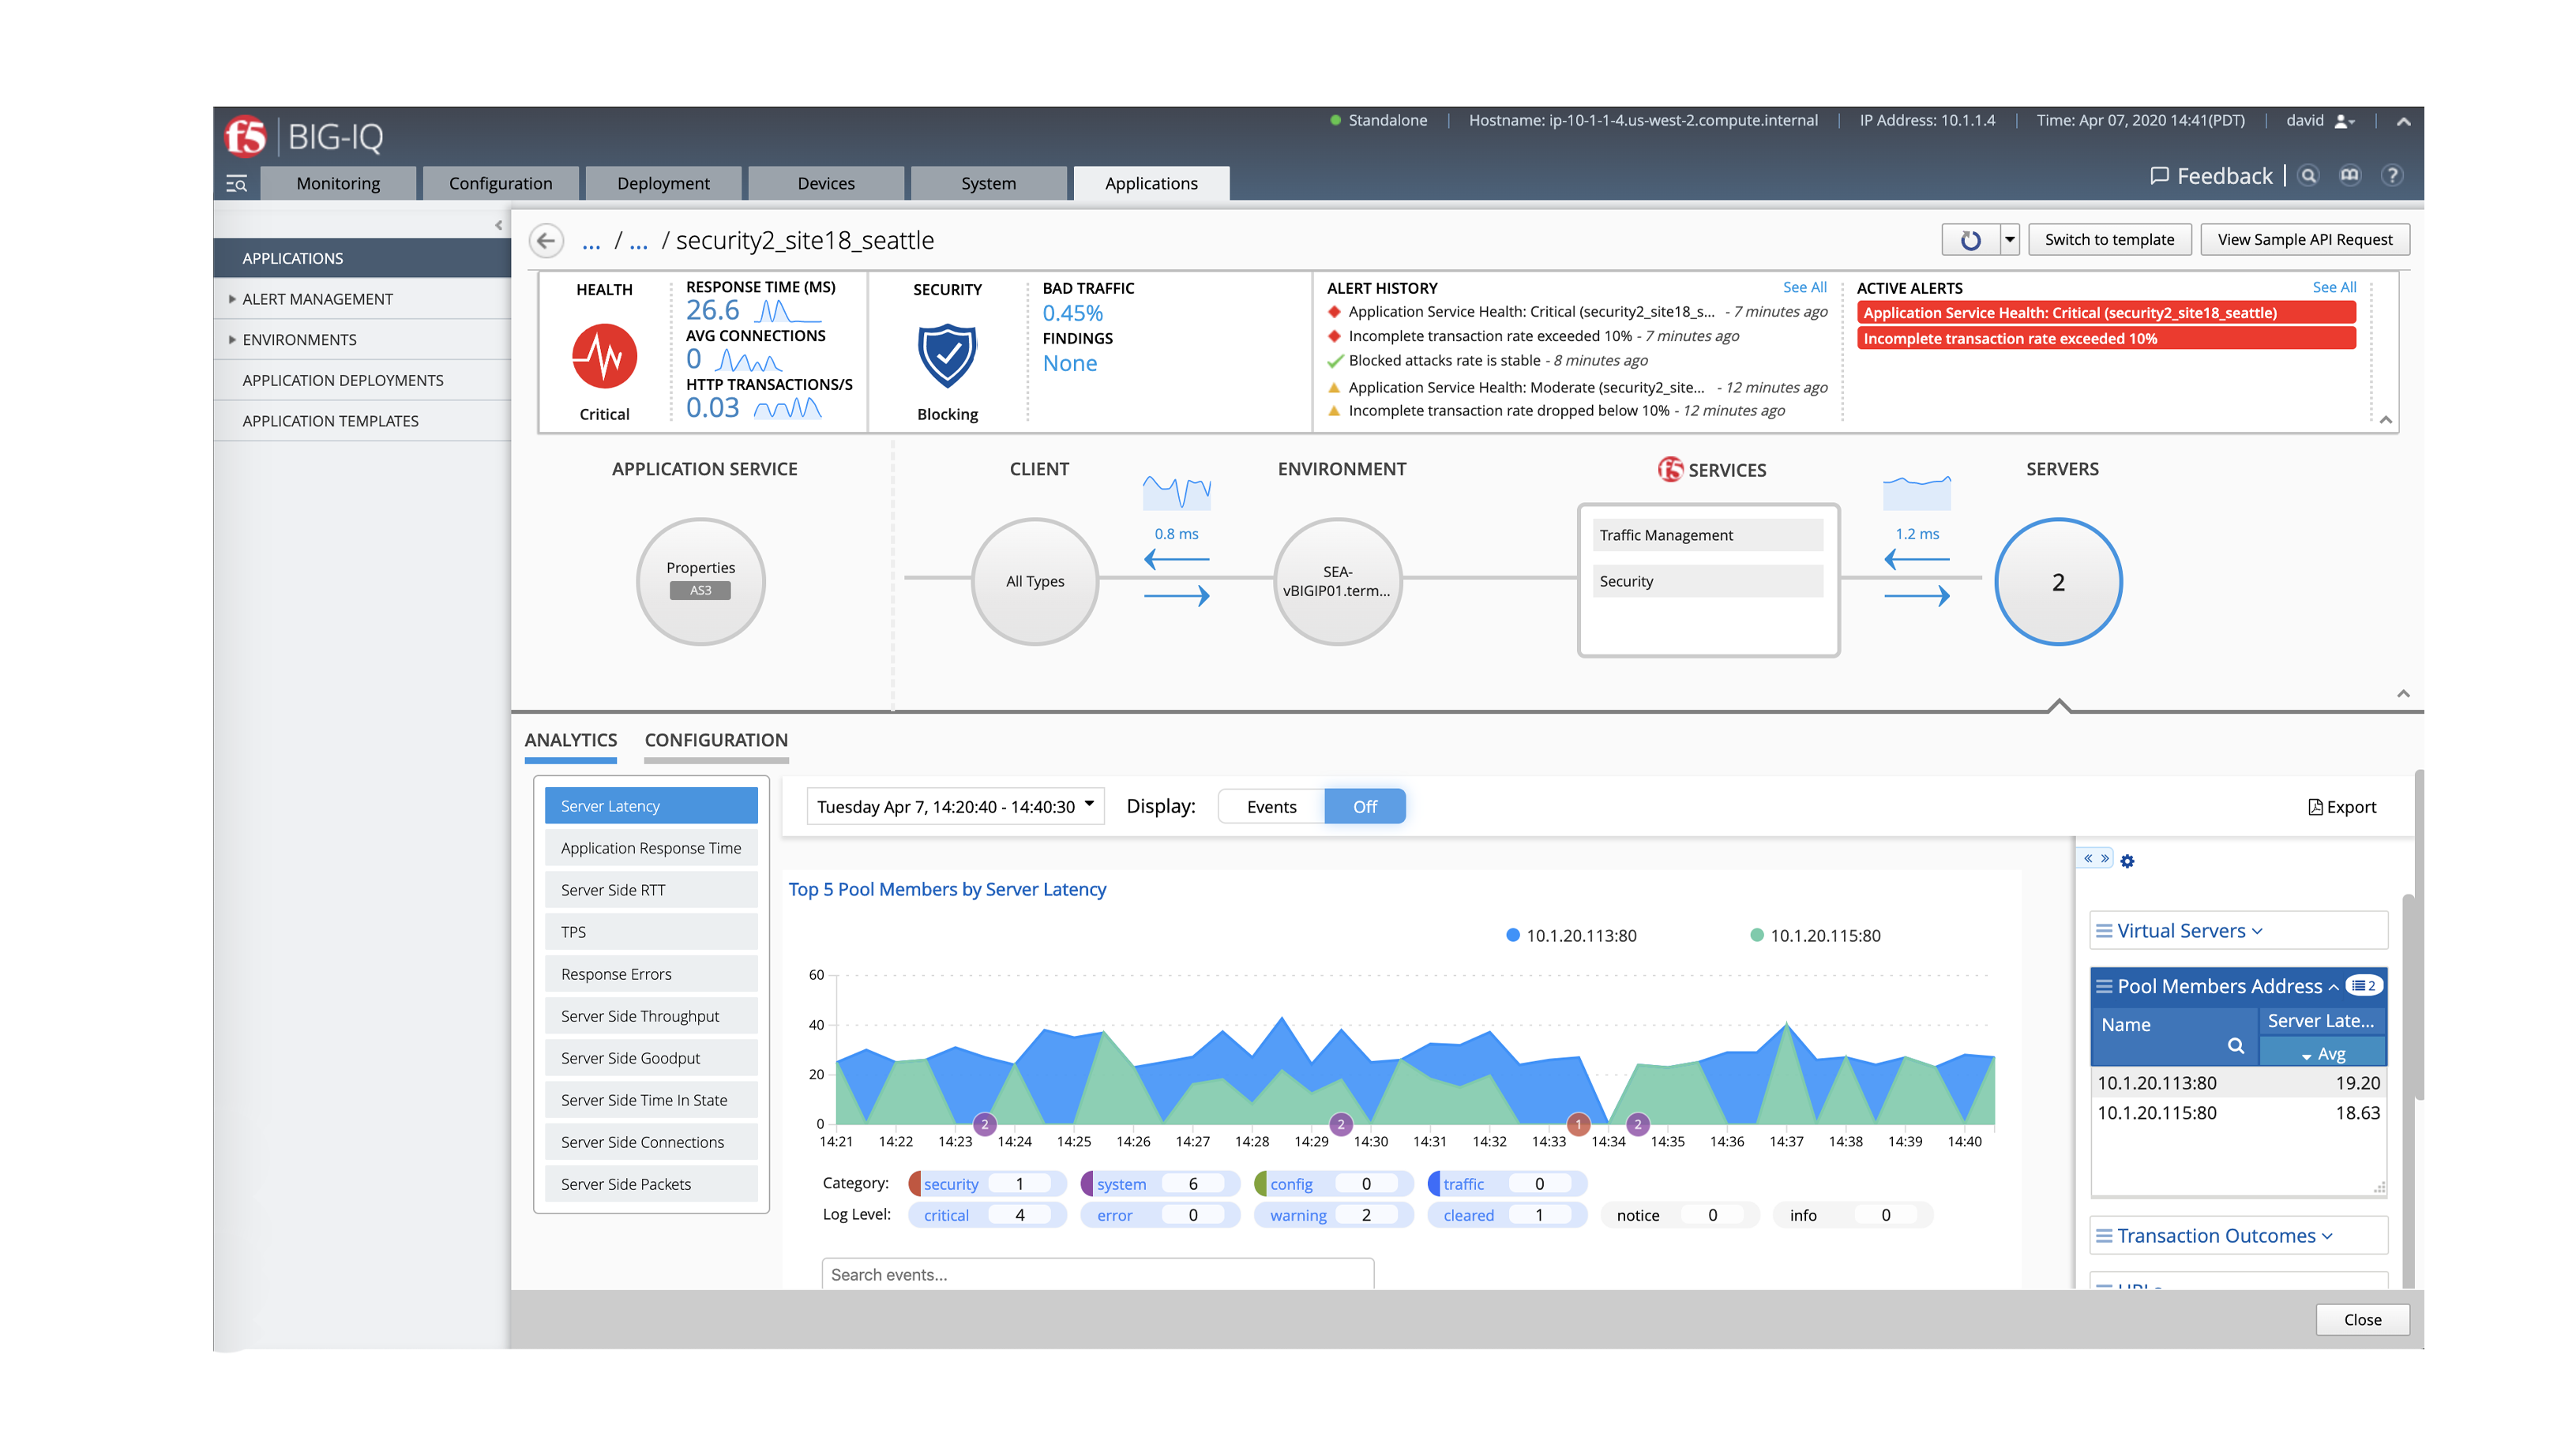Click the search icon in the Name column
2576x1448 pixels.
coord(2236,1046)
